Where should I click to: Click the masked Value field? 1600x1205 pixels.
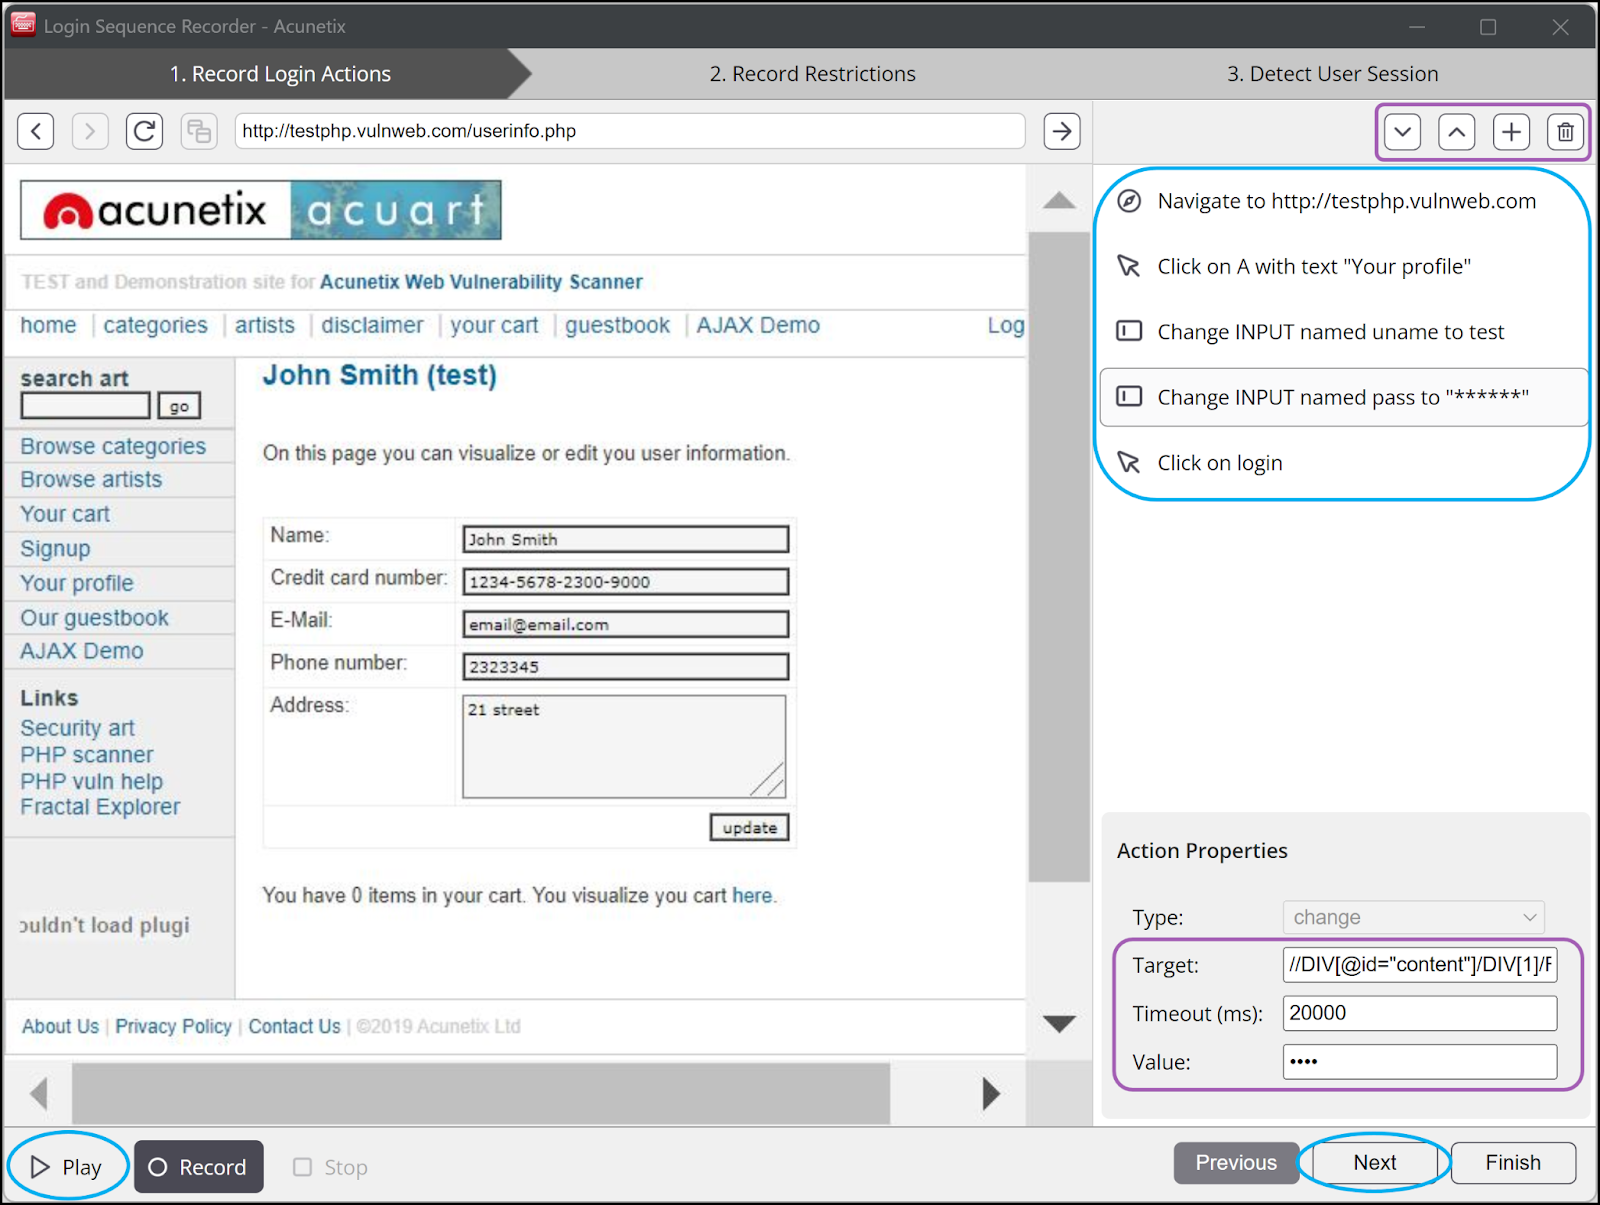point(1420,1062)
